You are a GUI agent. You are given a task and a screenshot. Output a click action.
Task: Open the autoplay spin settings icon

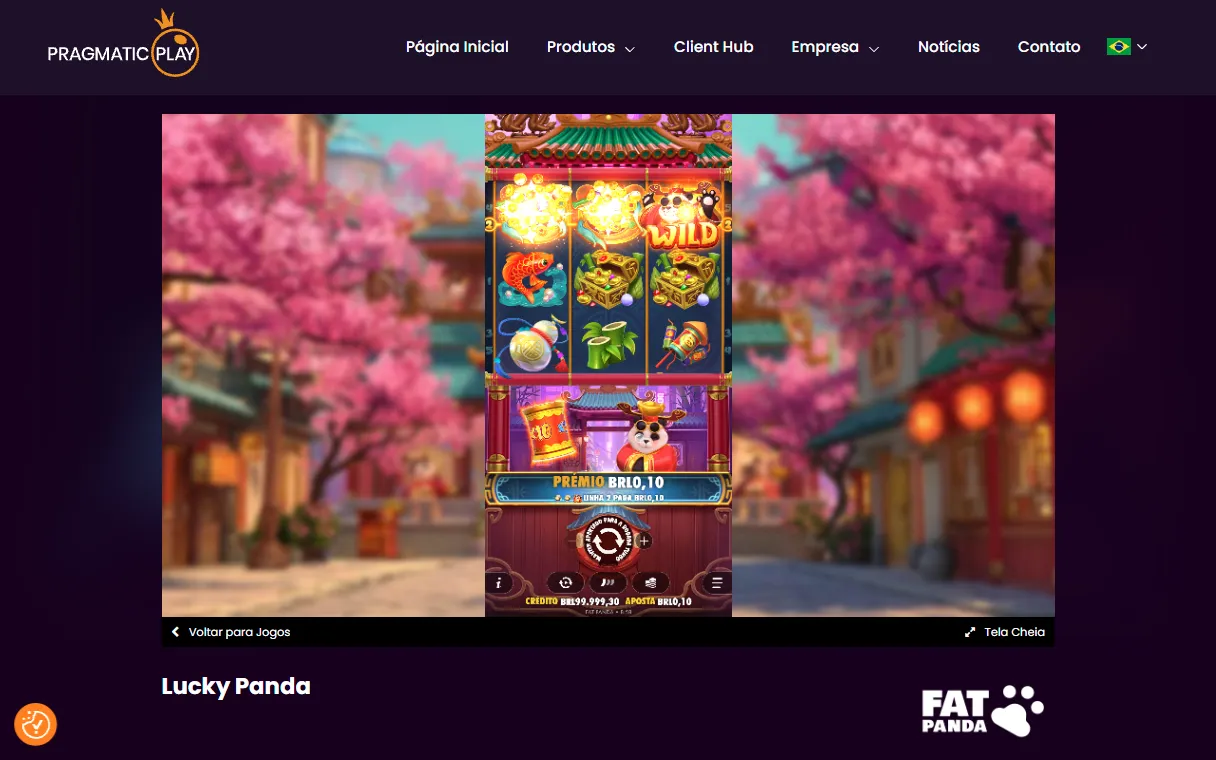click(x=565, y=582)
